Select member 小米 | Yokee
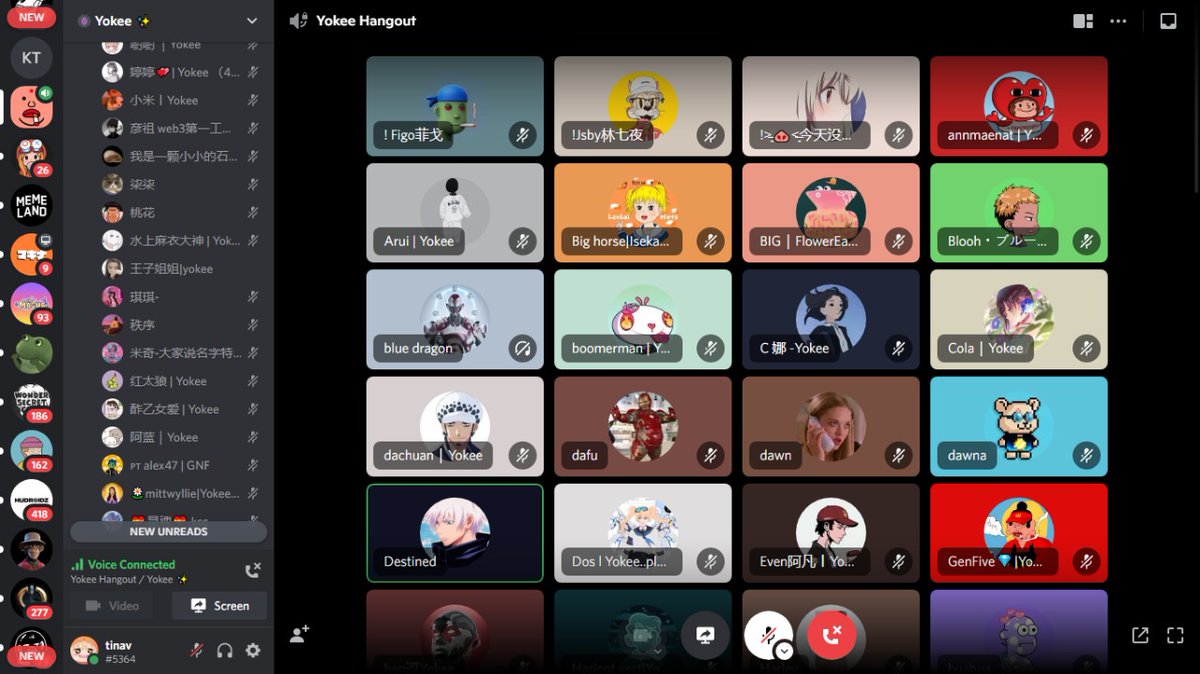 pos(182,100)
